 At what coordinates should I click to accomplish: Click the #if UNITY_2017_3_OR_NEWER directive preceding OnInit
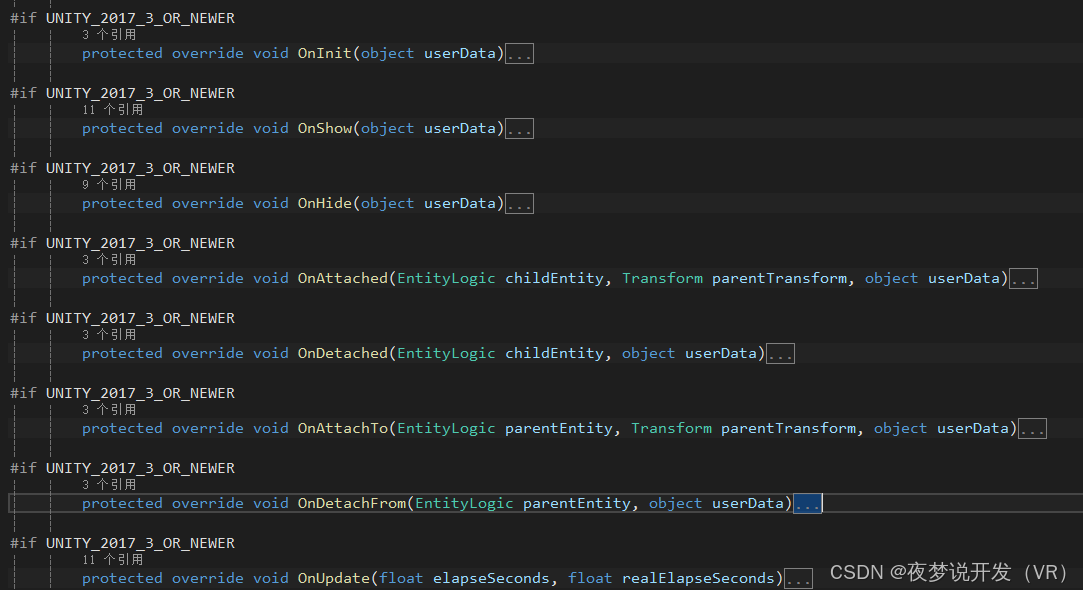pos(122,18)
